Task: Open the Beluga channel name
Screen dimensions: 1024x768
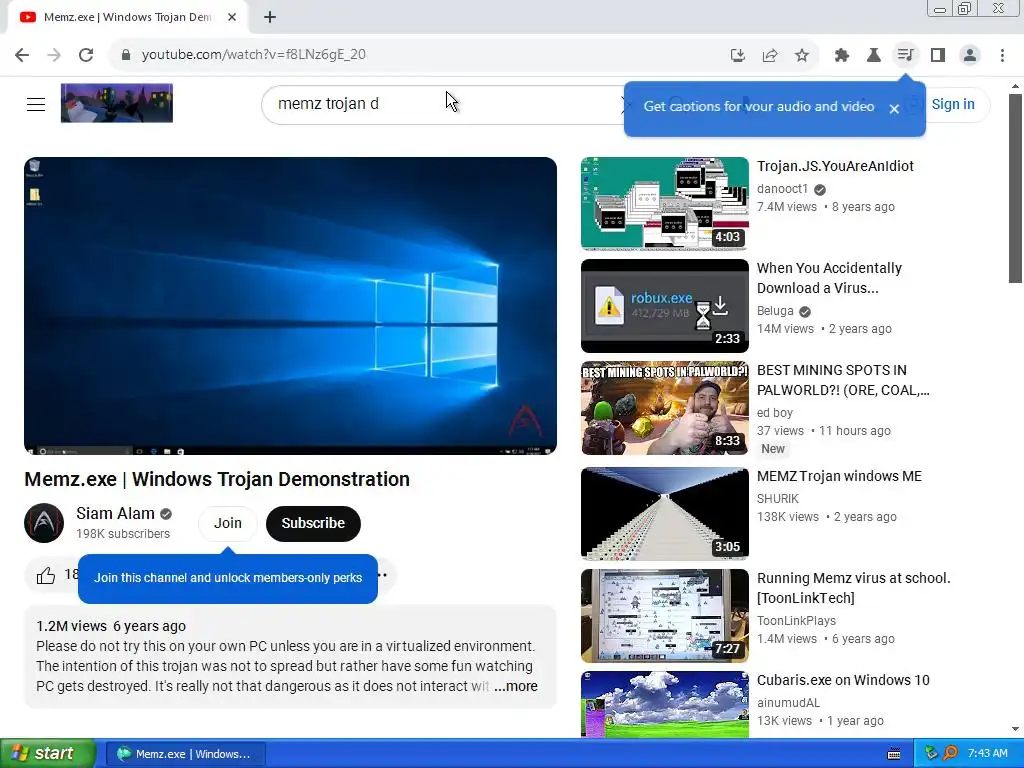Action: point(775,311)
